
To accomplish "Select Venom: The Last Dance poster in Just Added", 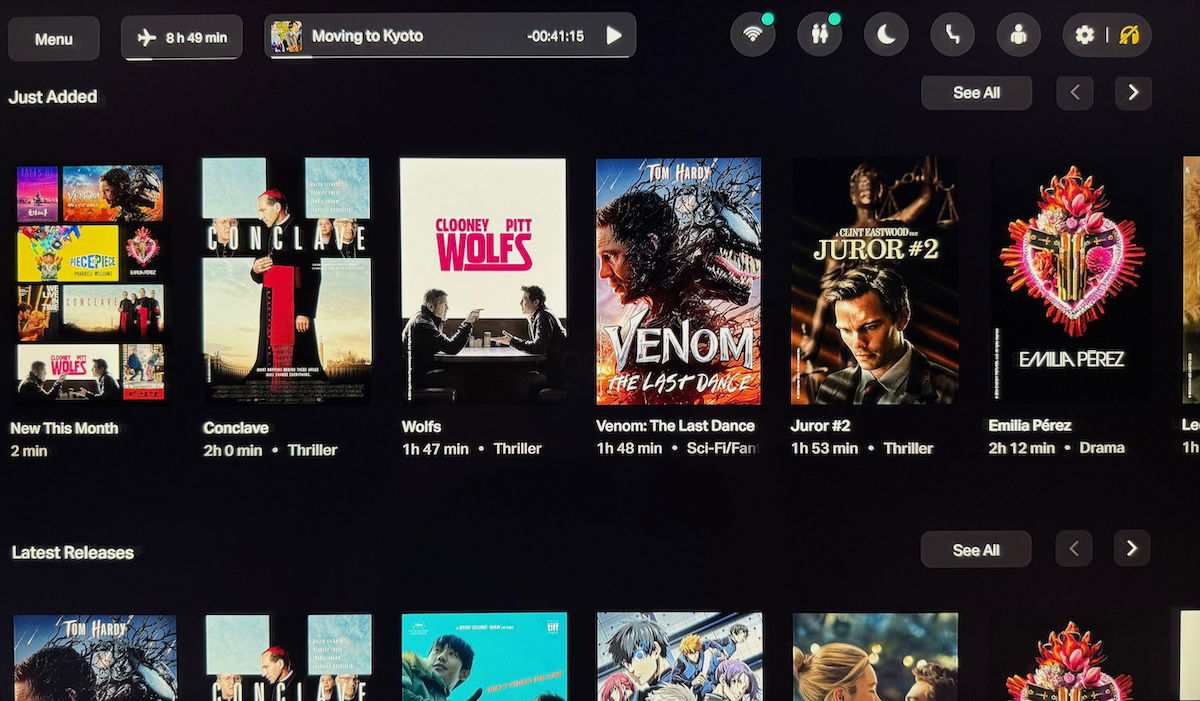I will pyautogui.click(x=678, y=280).
